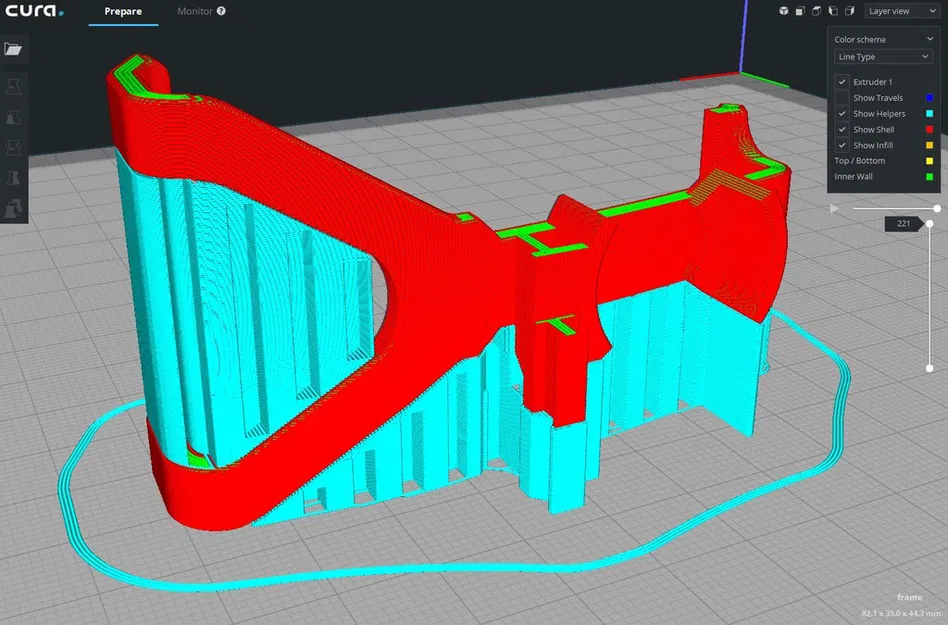The image size is (948, 625).
Task: Switch to left side camera view icon
Action: coord(833,11)
